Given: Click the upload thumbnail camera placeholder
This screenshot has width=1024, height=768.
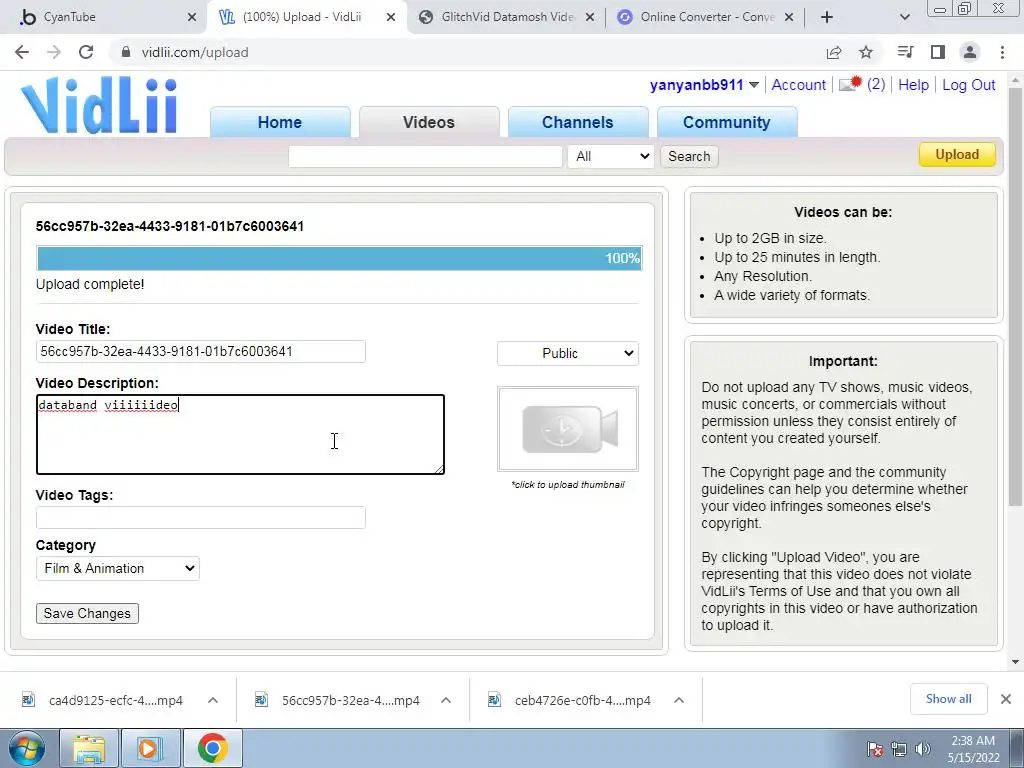Looking at the screenshot, I should point(568,429).
